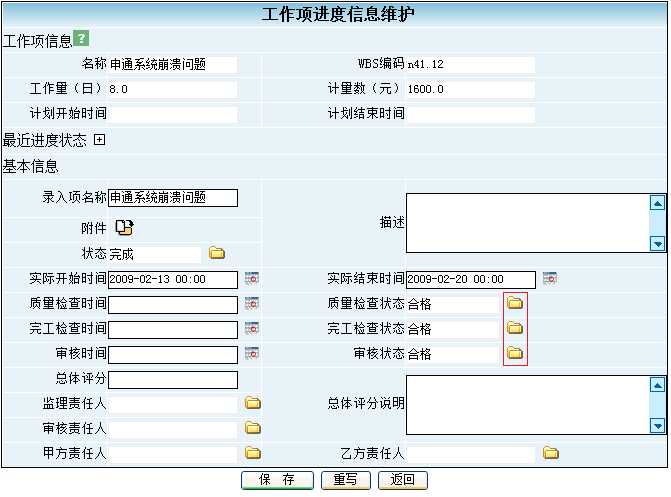
Task: Click the 工作项进度信息维护 title
Action: click(x=338, y=15)
